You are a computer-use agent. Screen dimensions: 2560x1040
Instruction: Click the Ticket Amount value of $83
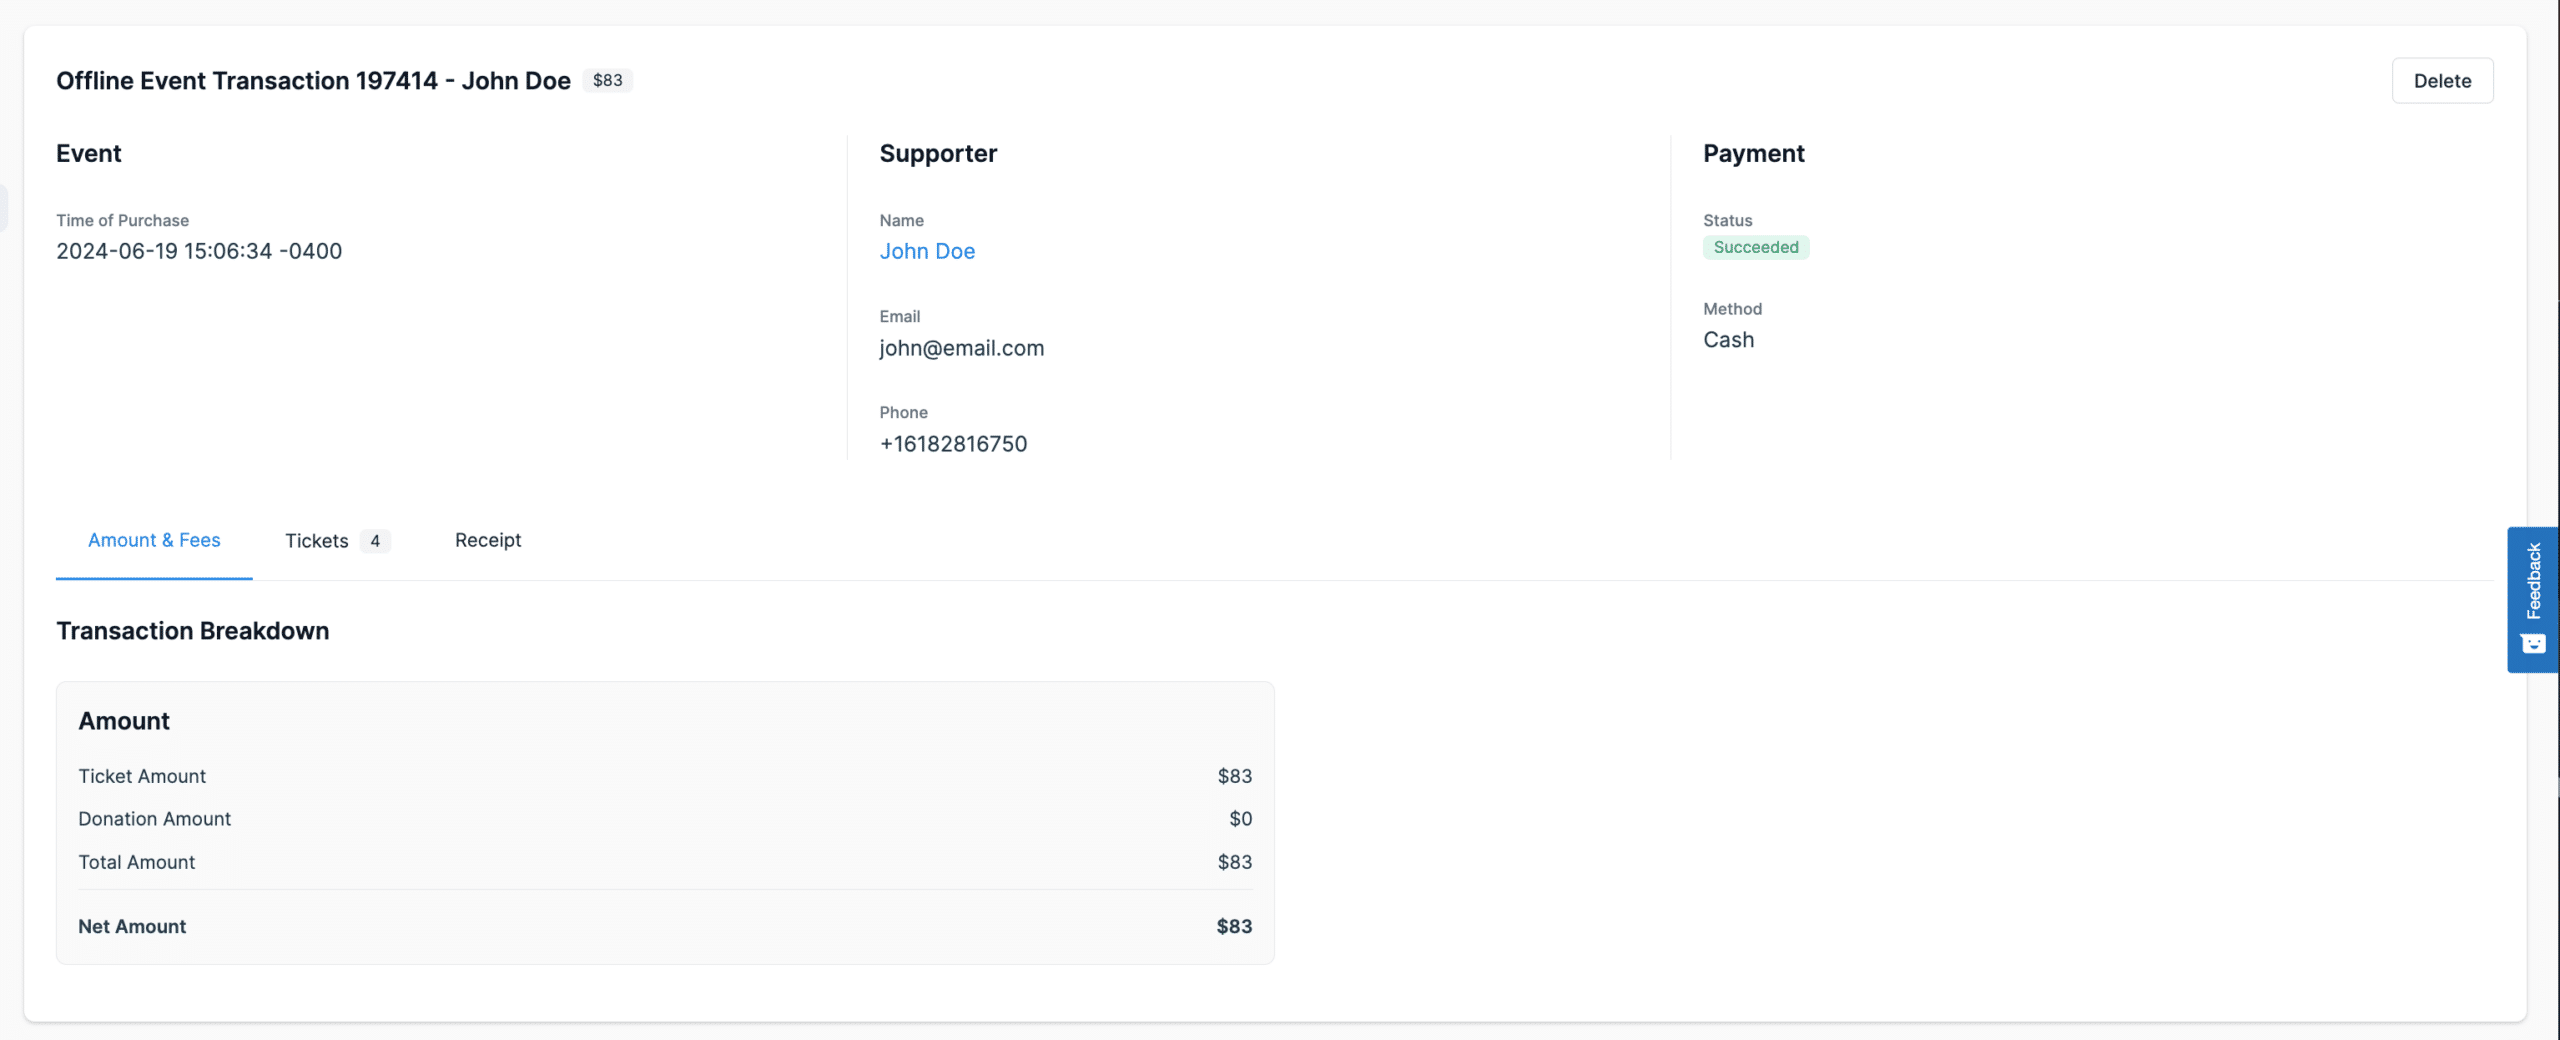tap(1235, 775)
